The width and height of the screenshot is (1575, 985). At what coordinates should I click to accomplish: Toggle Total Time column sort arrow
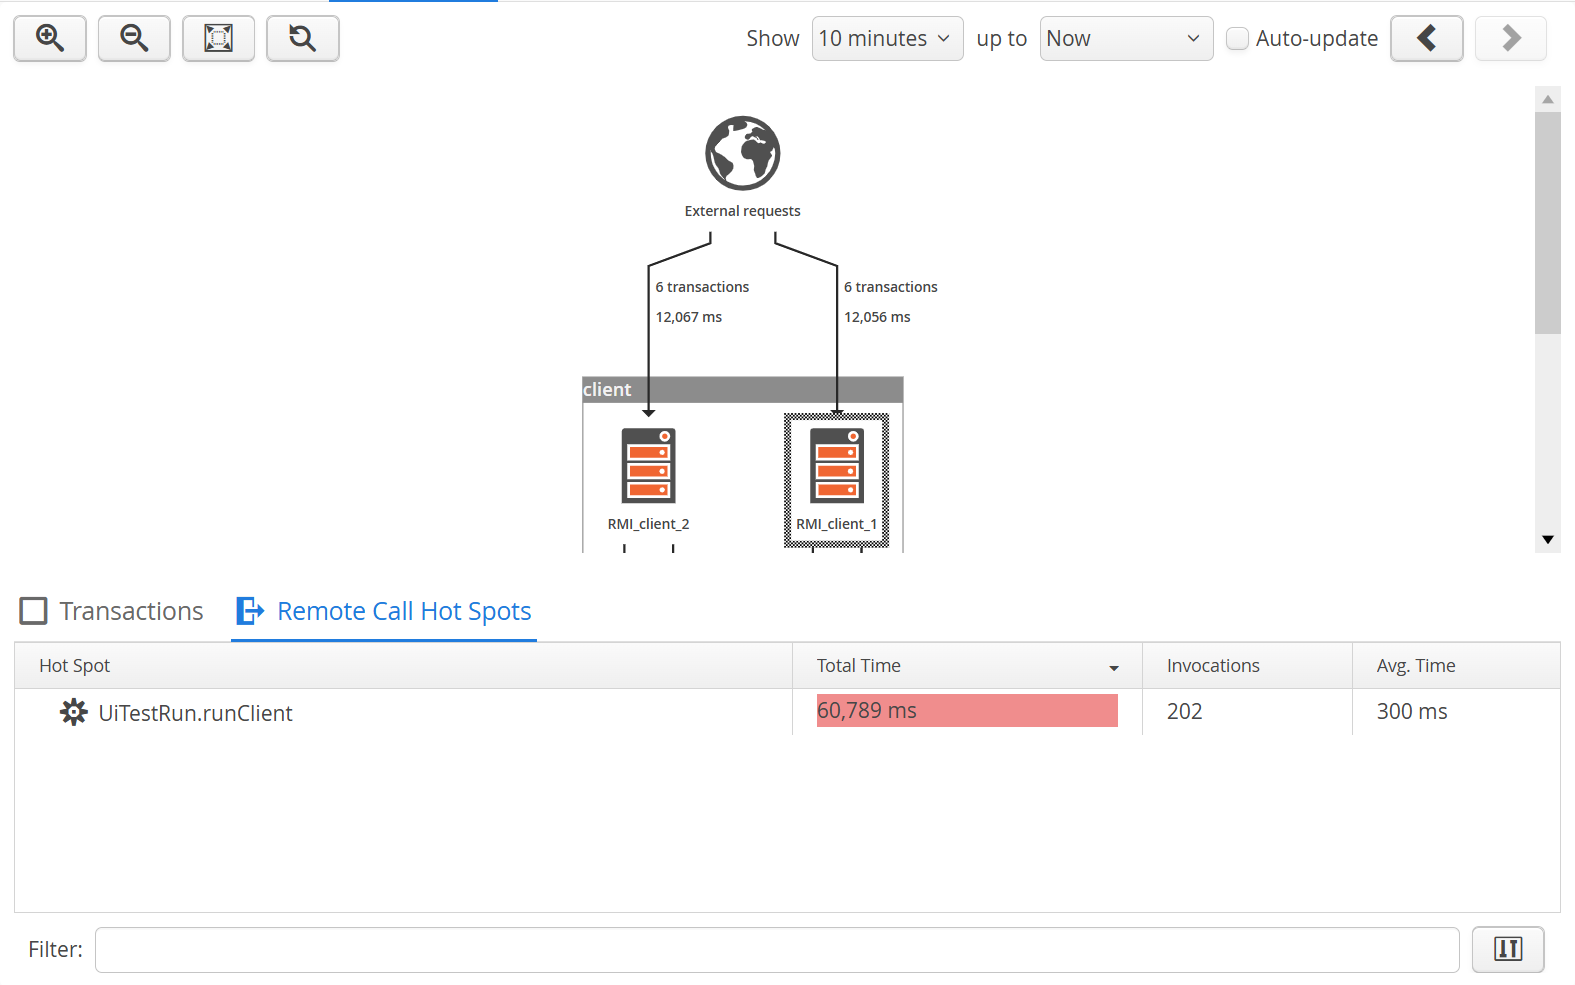[x=1113, y=667]
